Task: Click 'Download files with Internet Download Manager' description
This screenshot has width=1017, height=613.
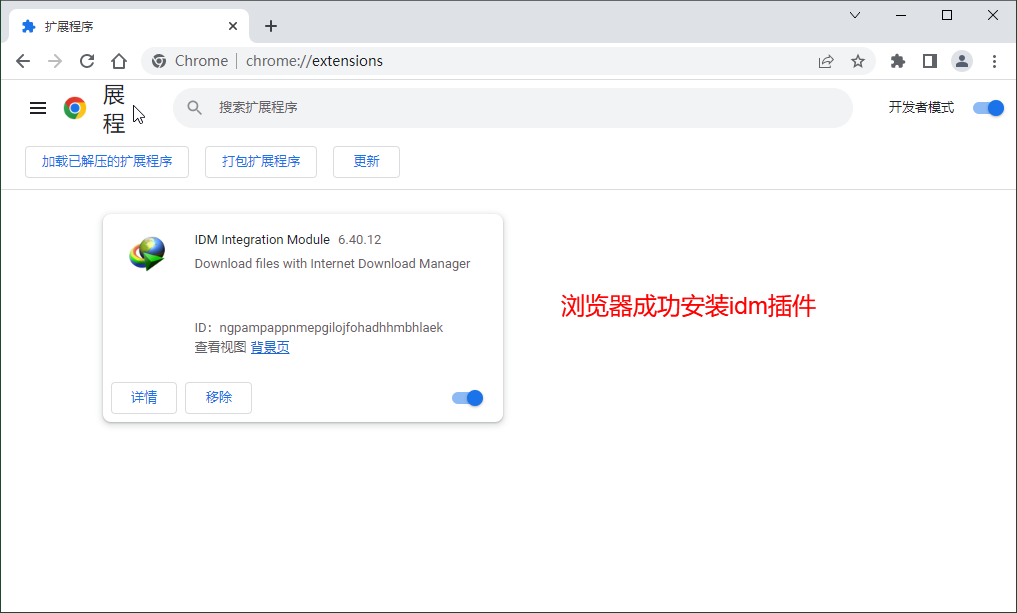Action: pos(332,264)
